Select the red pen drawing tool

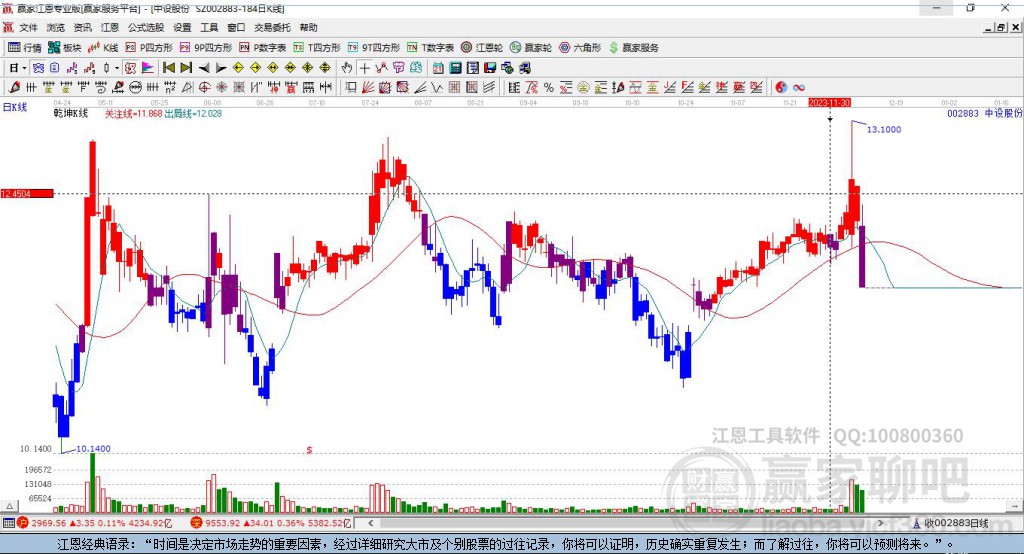click(x=14, y=87)
